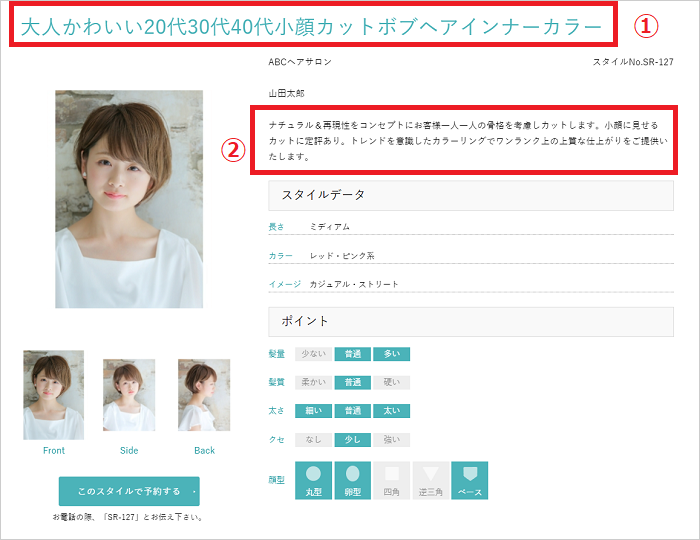Select 普通 in 太さ row

pos(352,411)
